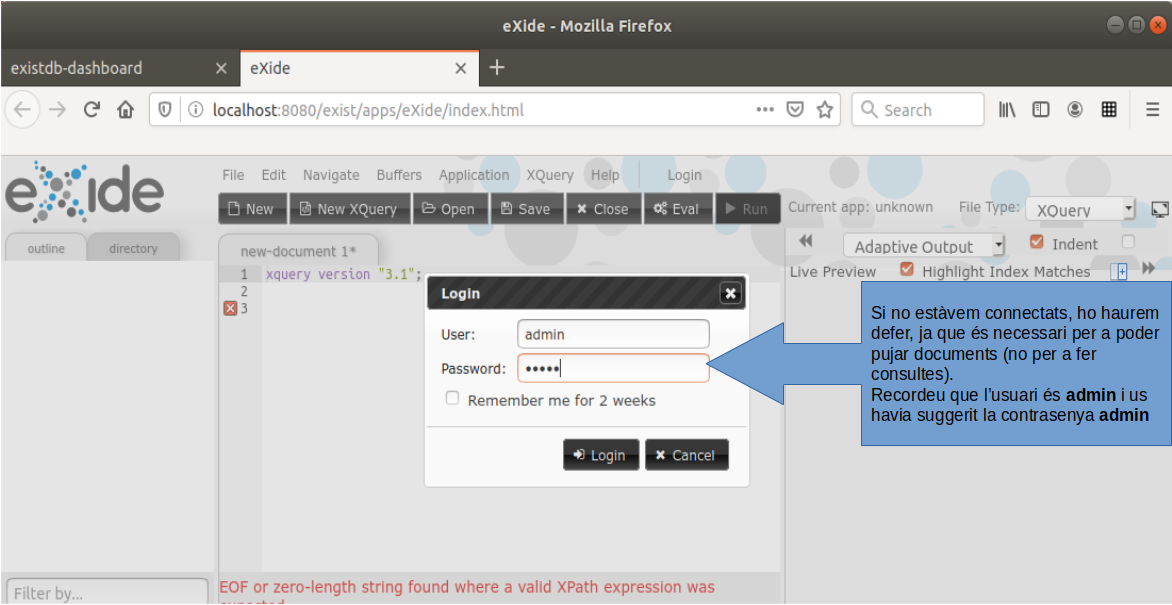Click the grid extension icon in toolbar
Image resolution: width=1172 pixels, height=605 pixels.
(x=1109, y=110)
